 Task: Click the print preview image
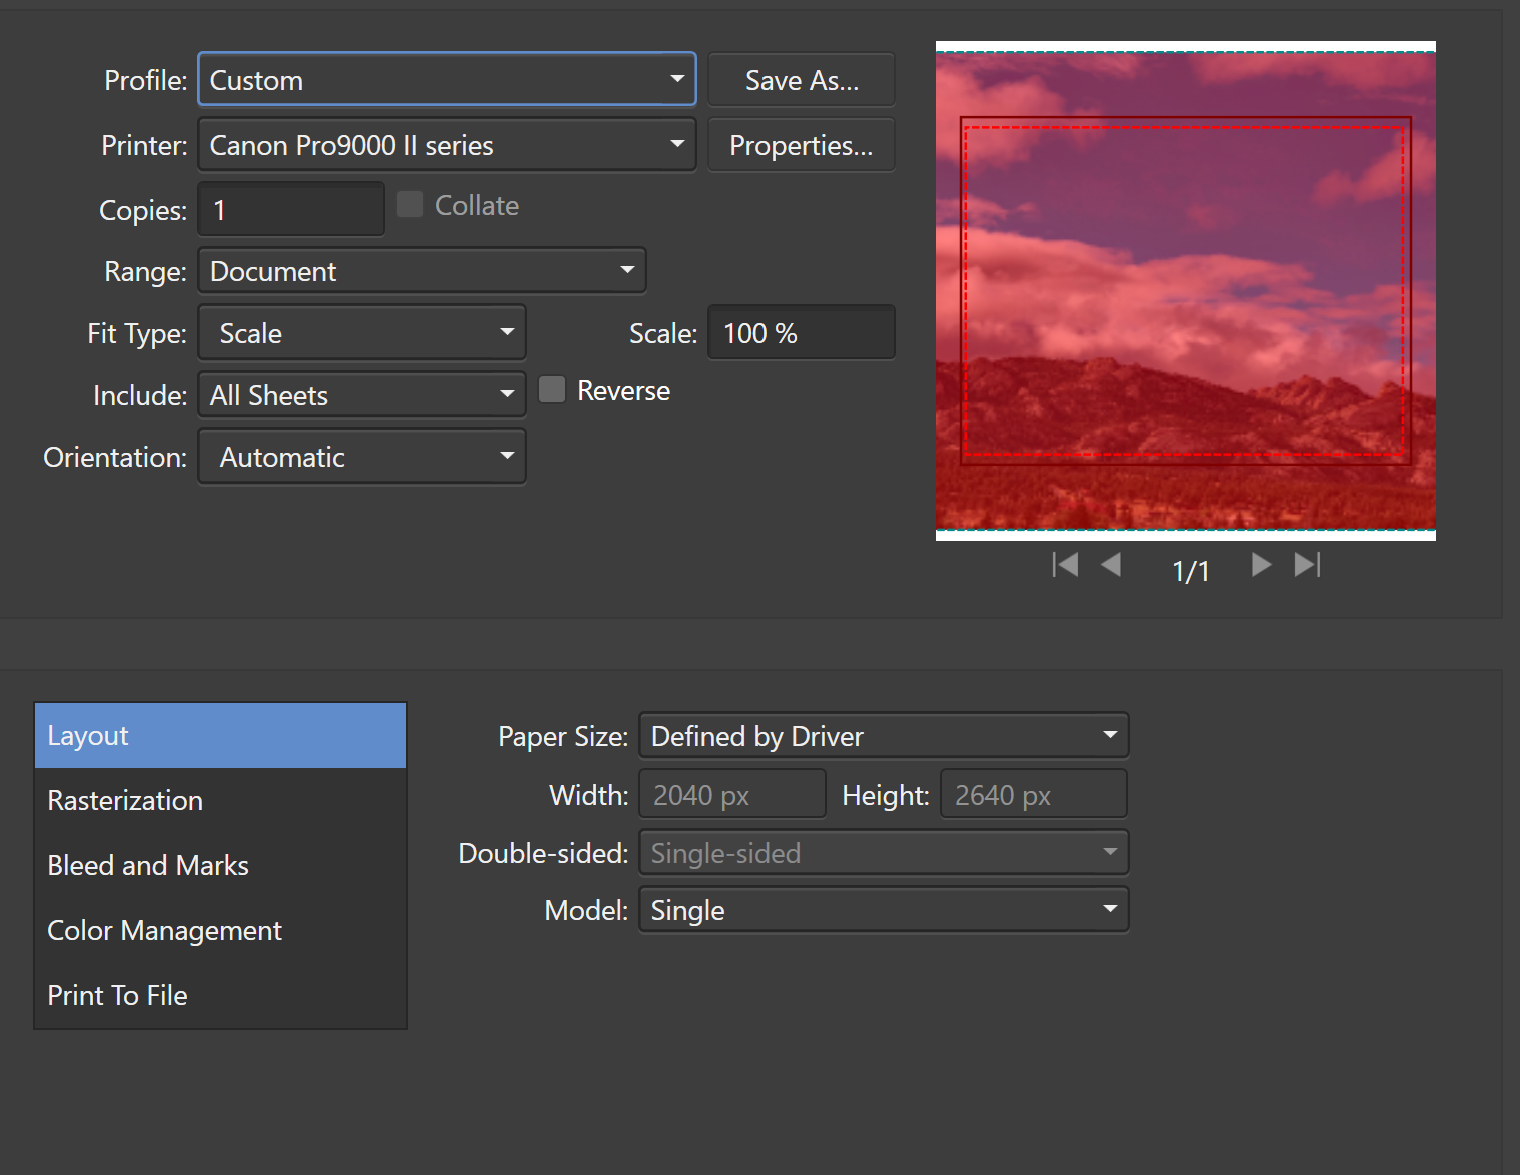(x=1185, y=290)
